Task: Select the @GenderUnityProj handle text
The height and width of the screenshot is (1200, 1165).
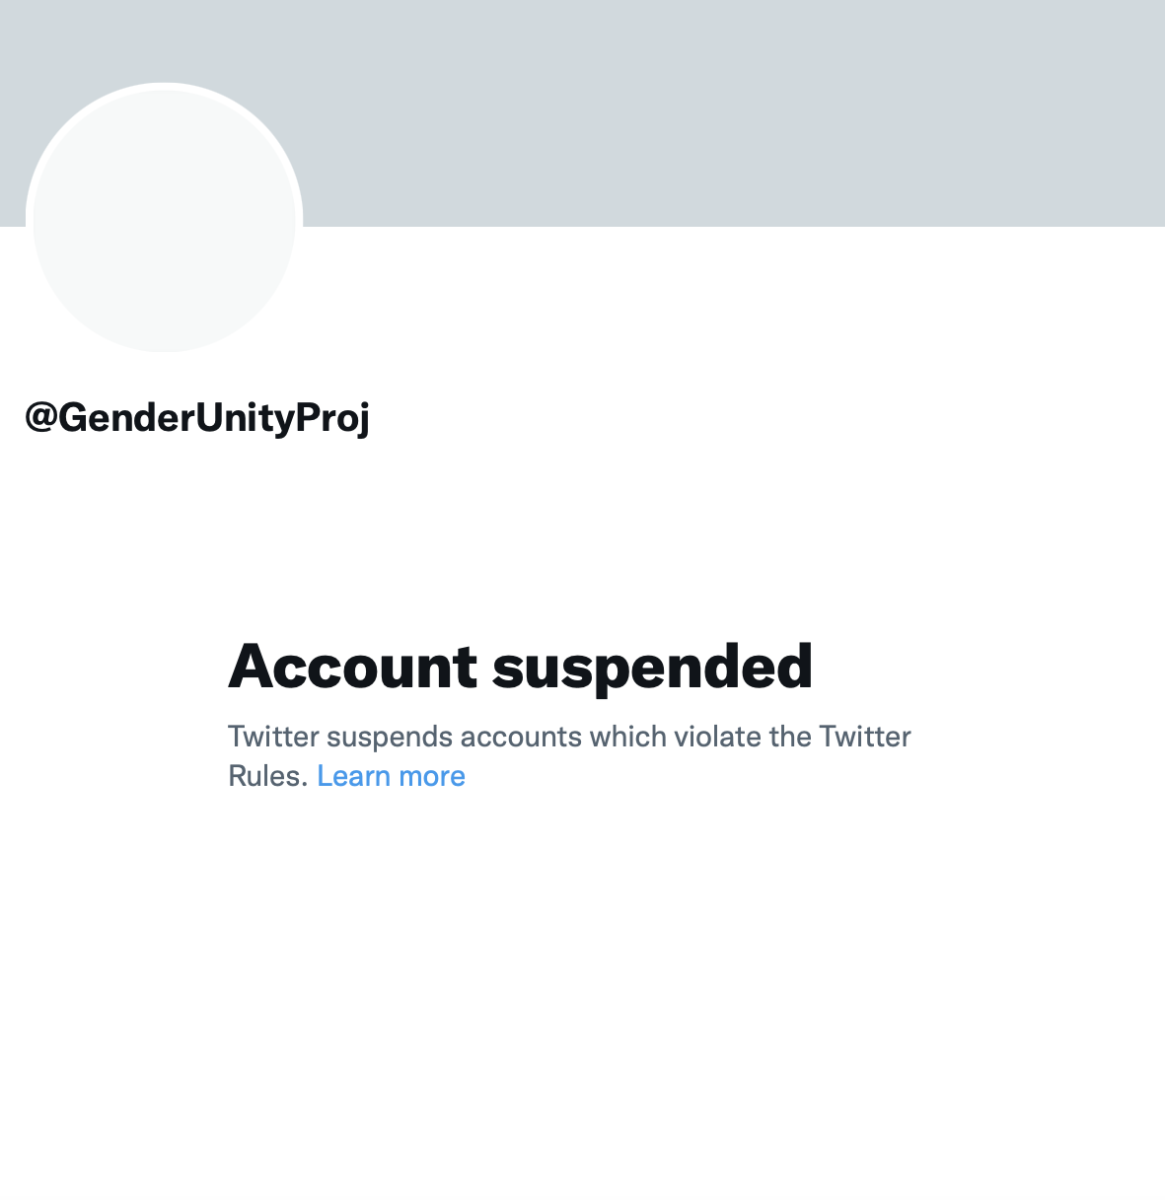Action: click(197, 418)
